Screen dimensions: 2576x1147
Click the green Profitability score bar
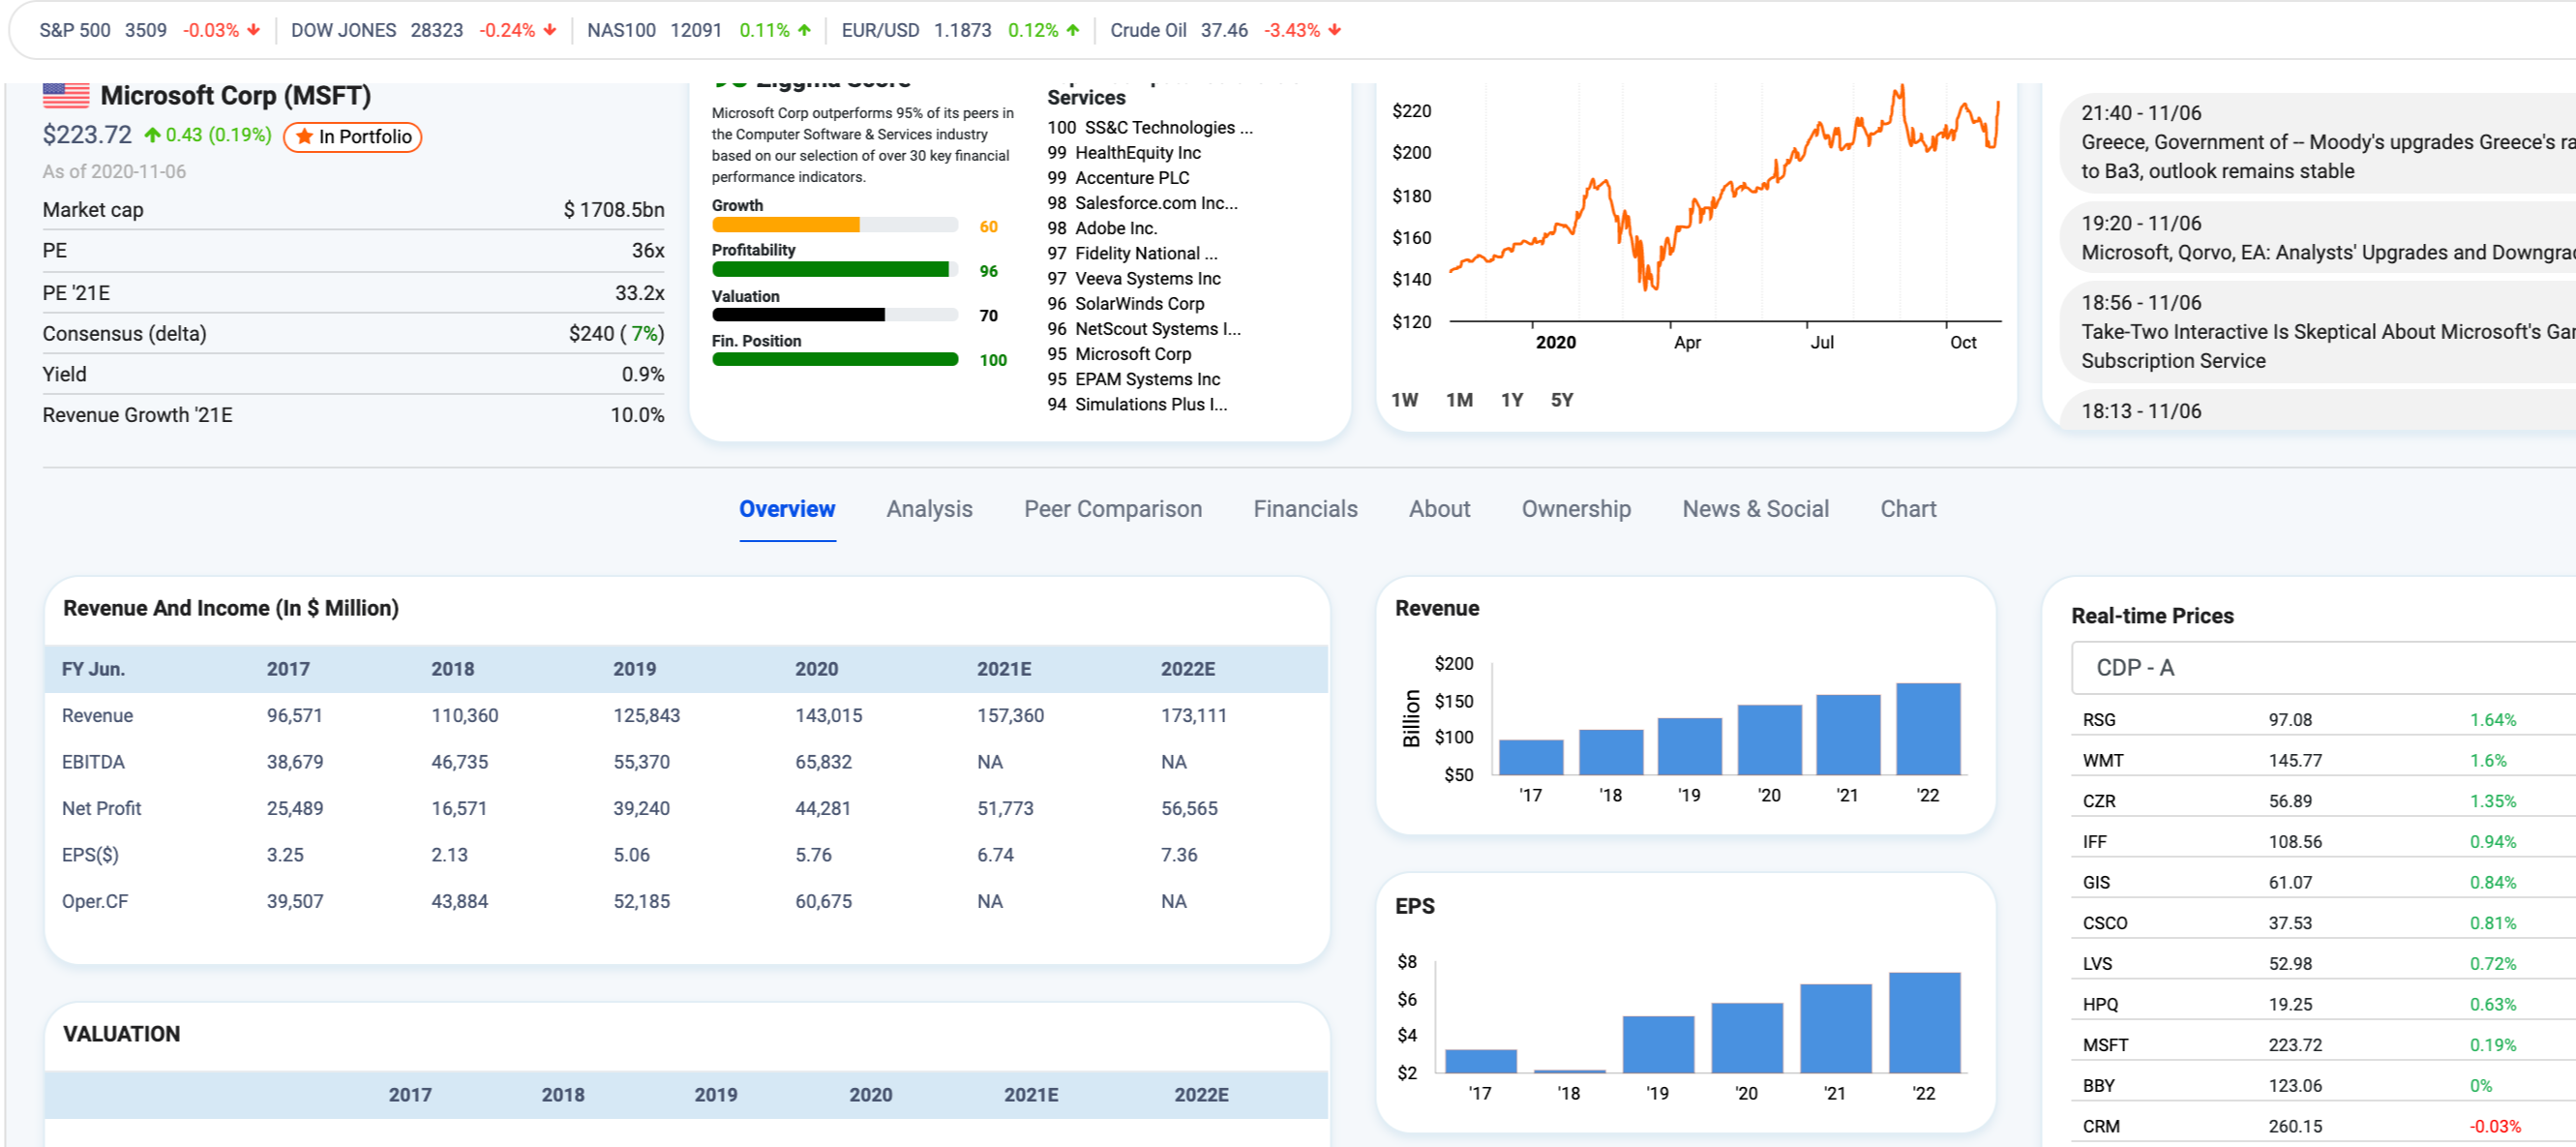[x=830, y=270]
